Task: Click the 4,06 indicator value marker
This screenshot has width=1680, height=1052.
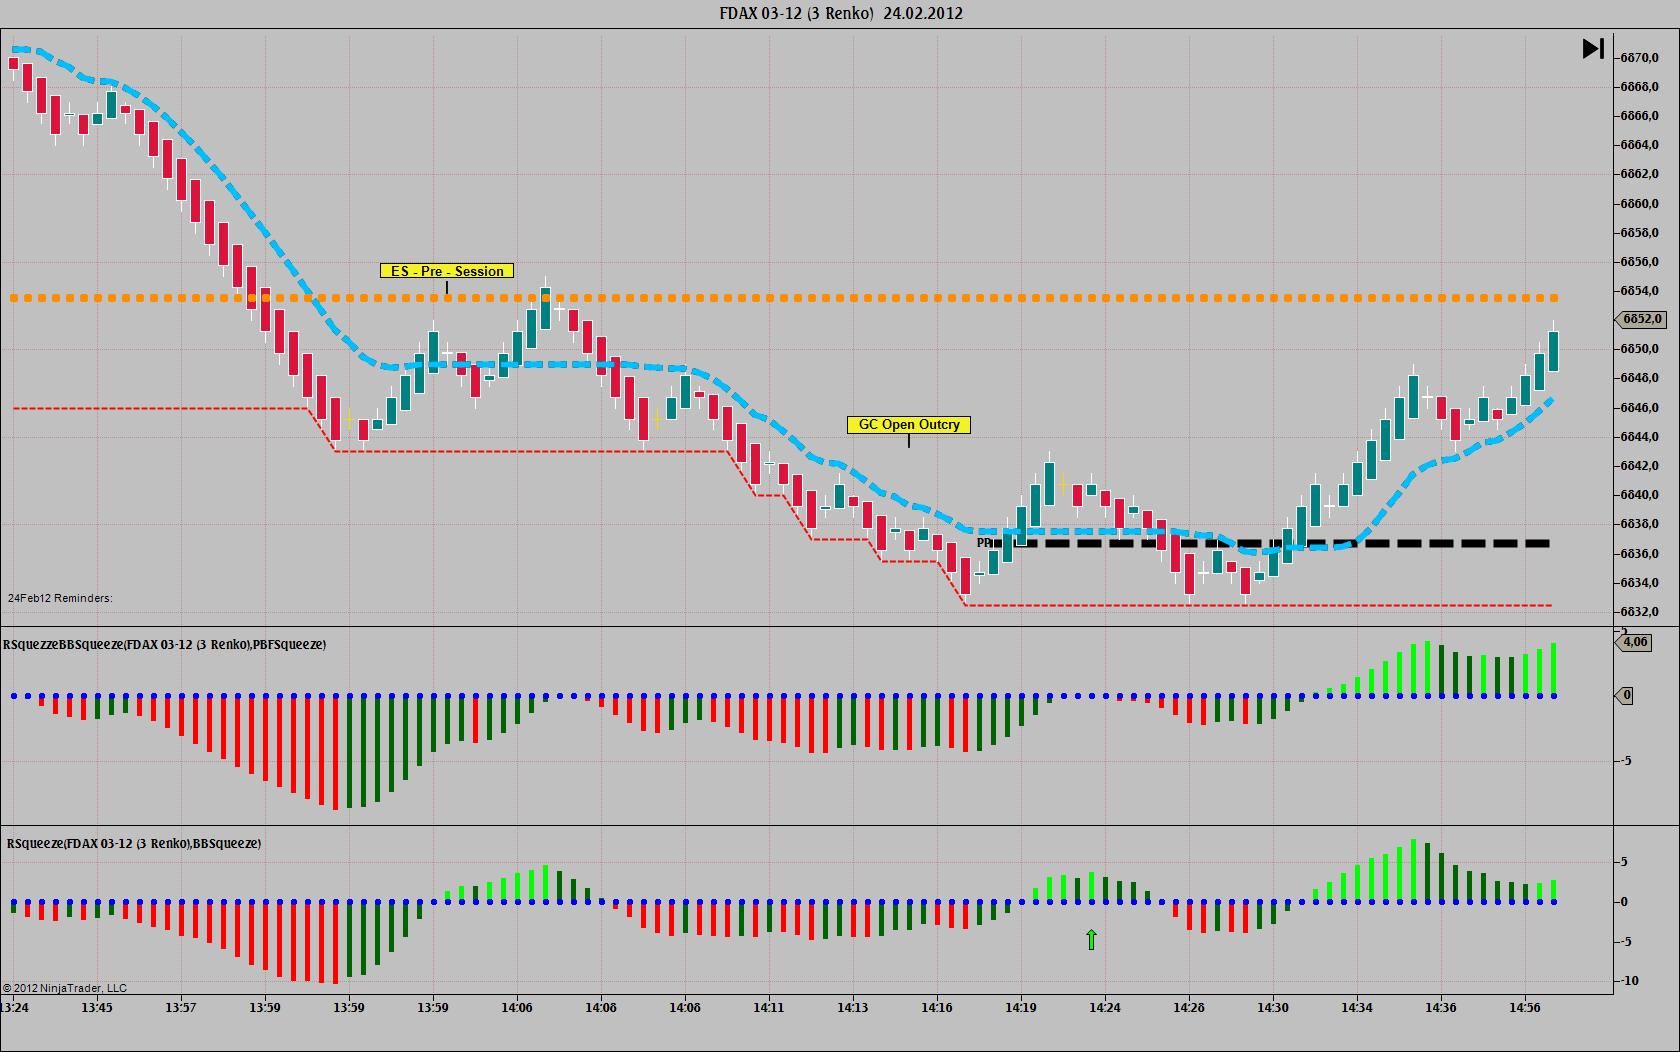Action: coord(1635,642)
